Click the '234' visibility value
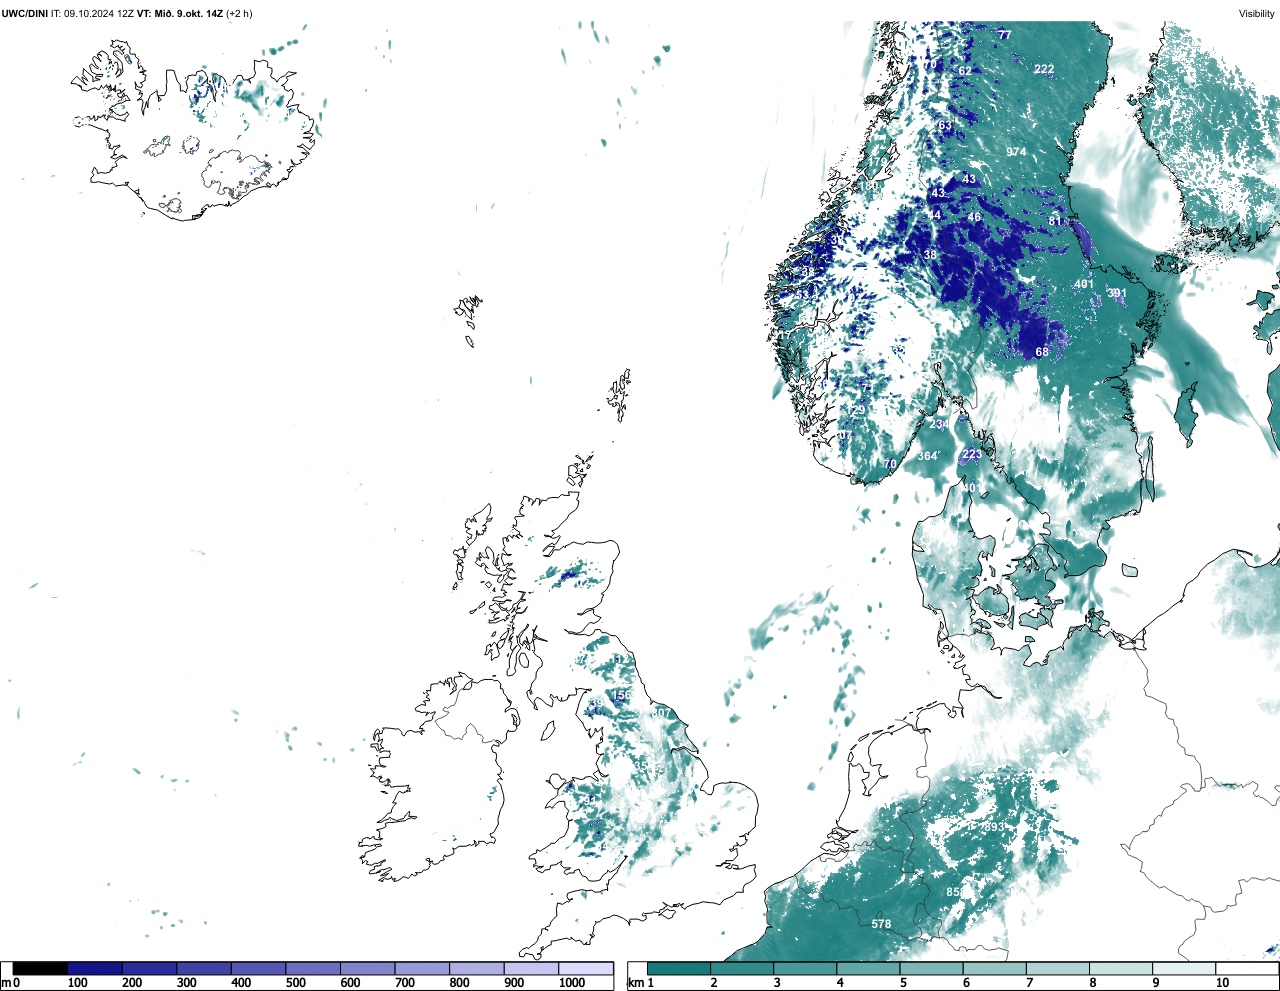The width and height of the screenshot is (1280, 991). pyautogui.click(x=939, y=424)
